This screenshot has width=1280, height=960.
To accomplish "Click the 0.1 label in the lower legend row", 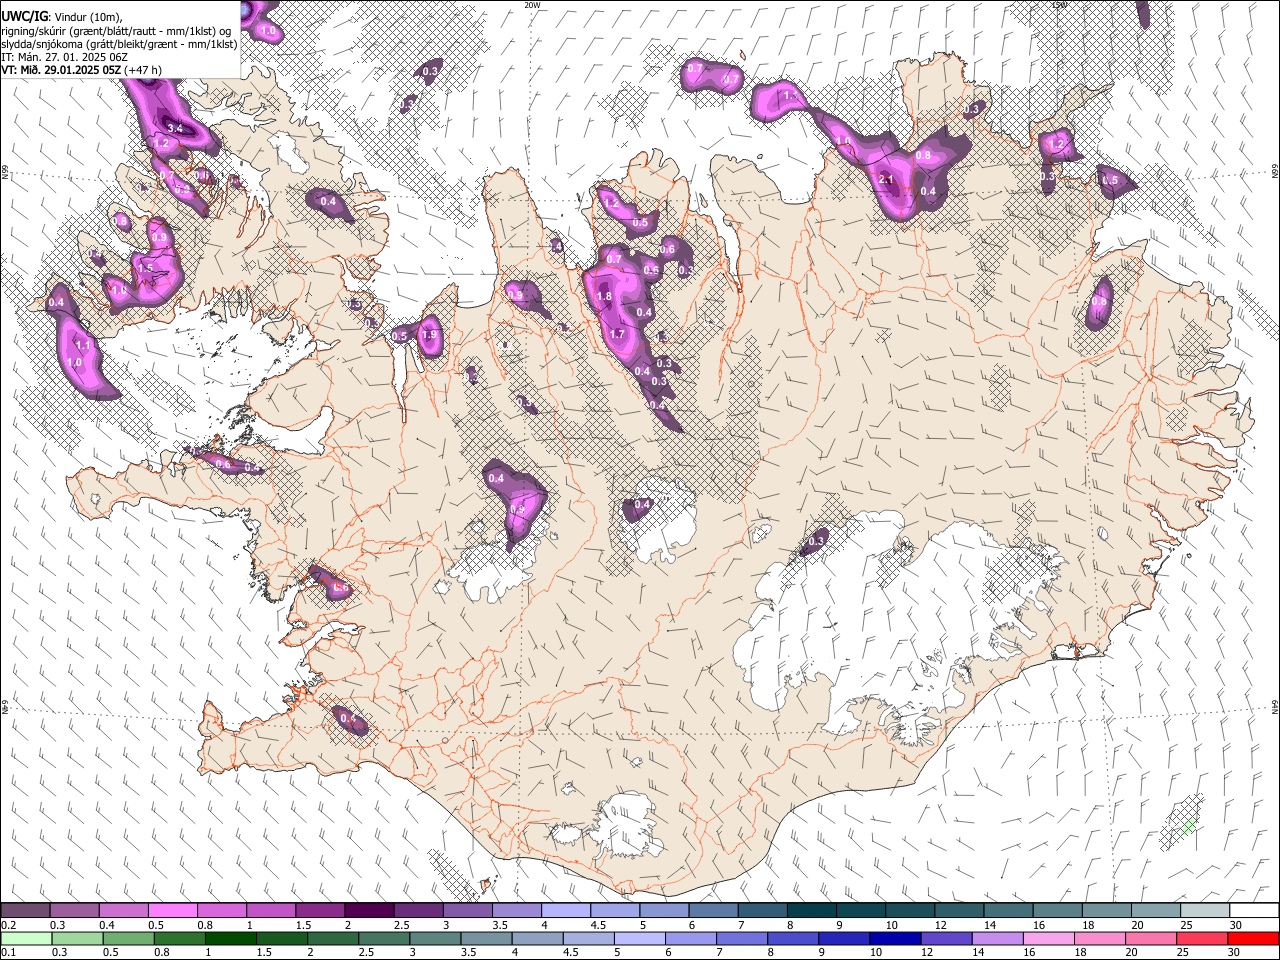I will point(10,952).
